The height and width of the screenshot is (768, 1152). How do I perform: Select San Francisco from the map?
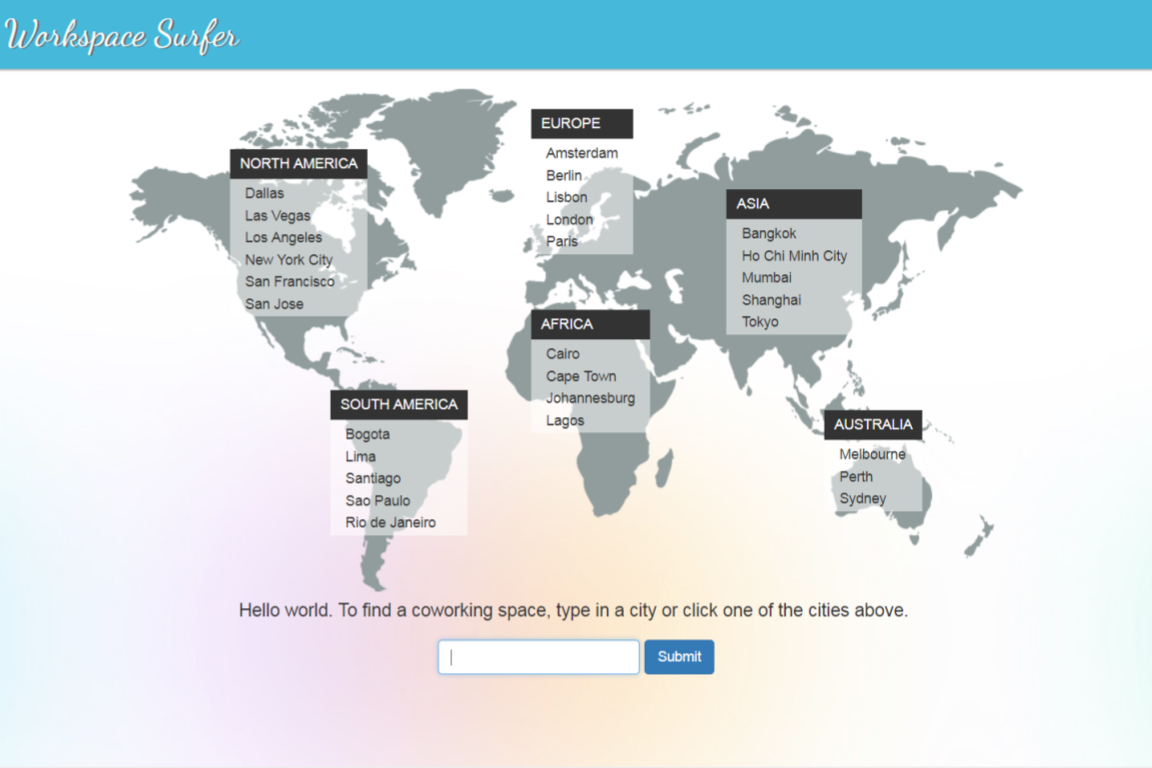[x=290, y=281]
